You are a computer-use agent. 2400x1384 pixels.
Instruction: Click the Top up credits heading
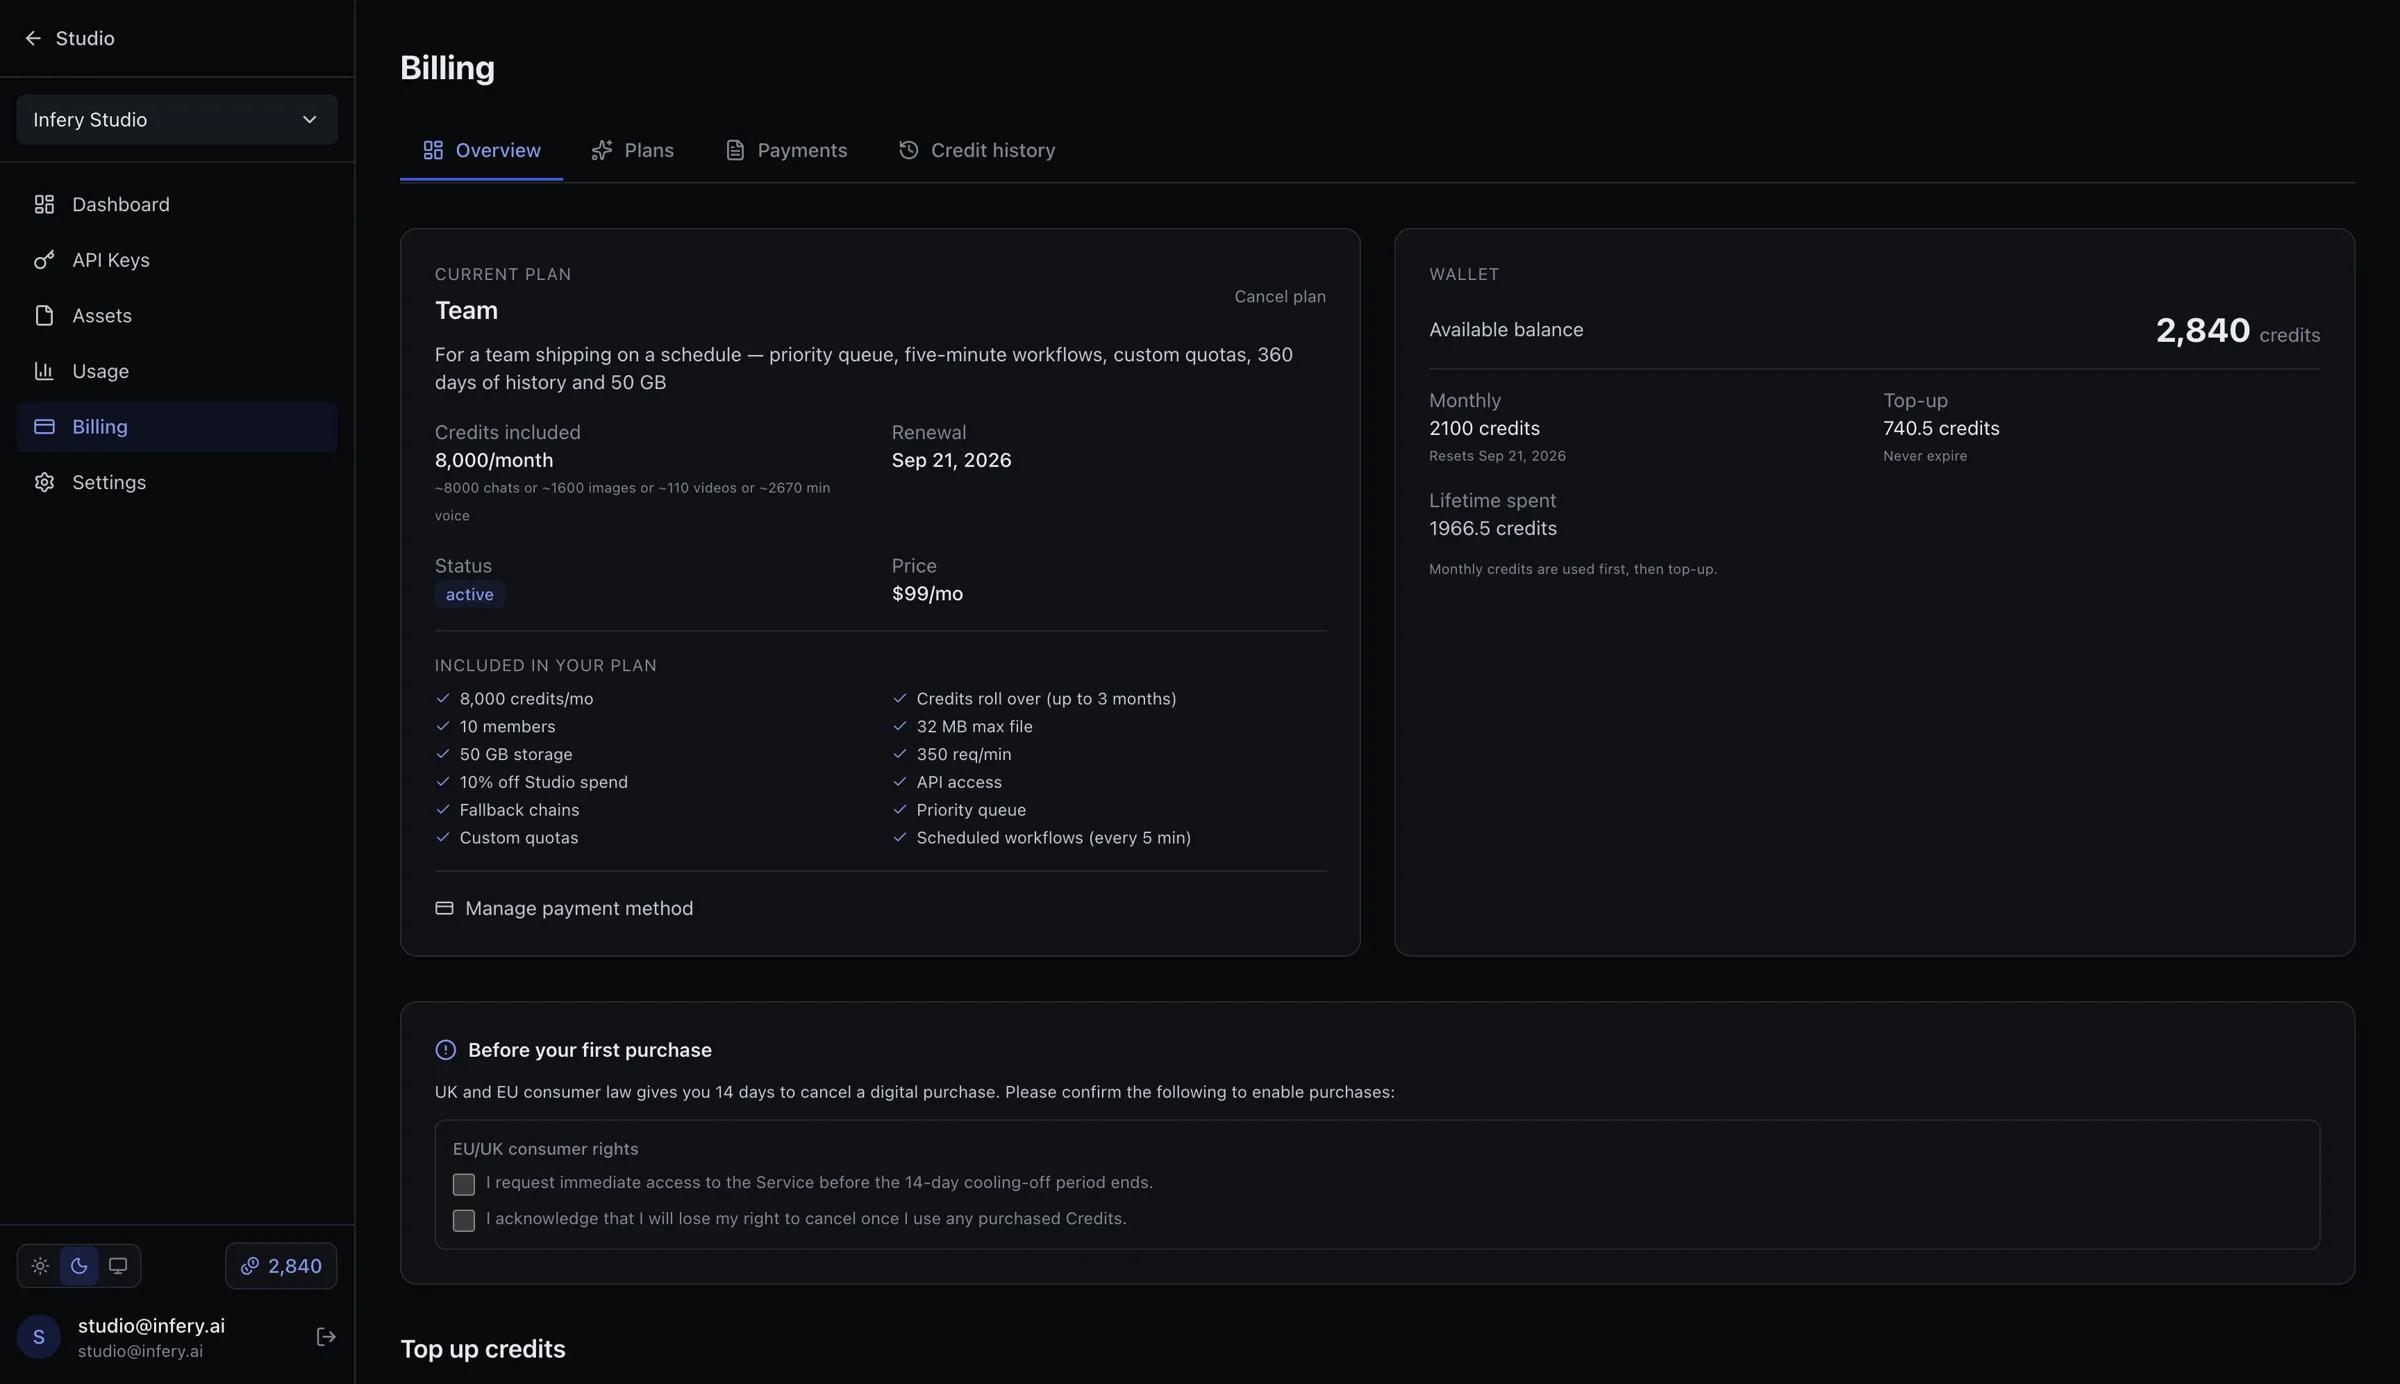click(483, 1349)
